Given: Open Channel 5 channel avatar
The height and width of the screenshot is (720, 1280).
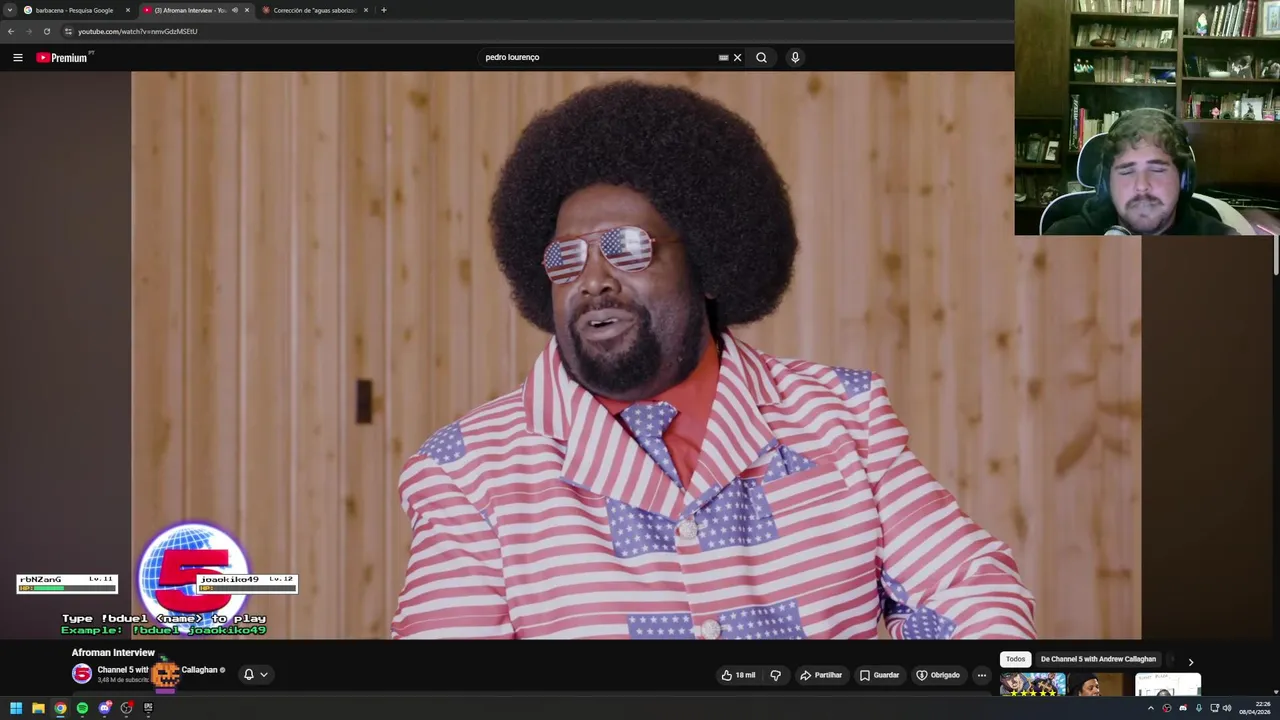Looking at the screenshot, I should (82, 674).
